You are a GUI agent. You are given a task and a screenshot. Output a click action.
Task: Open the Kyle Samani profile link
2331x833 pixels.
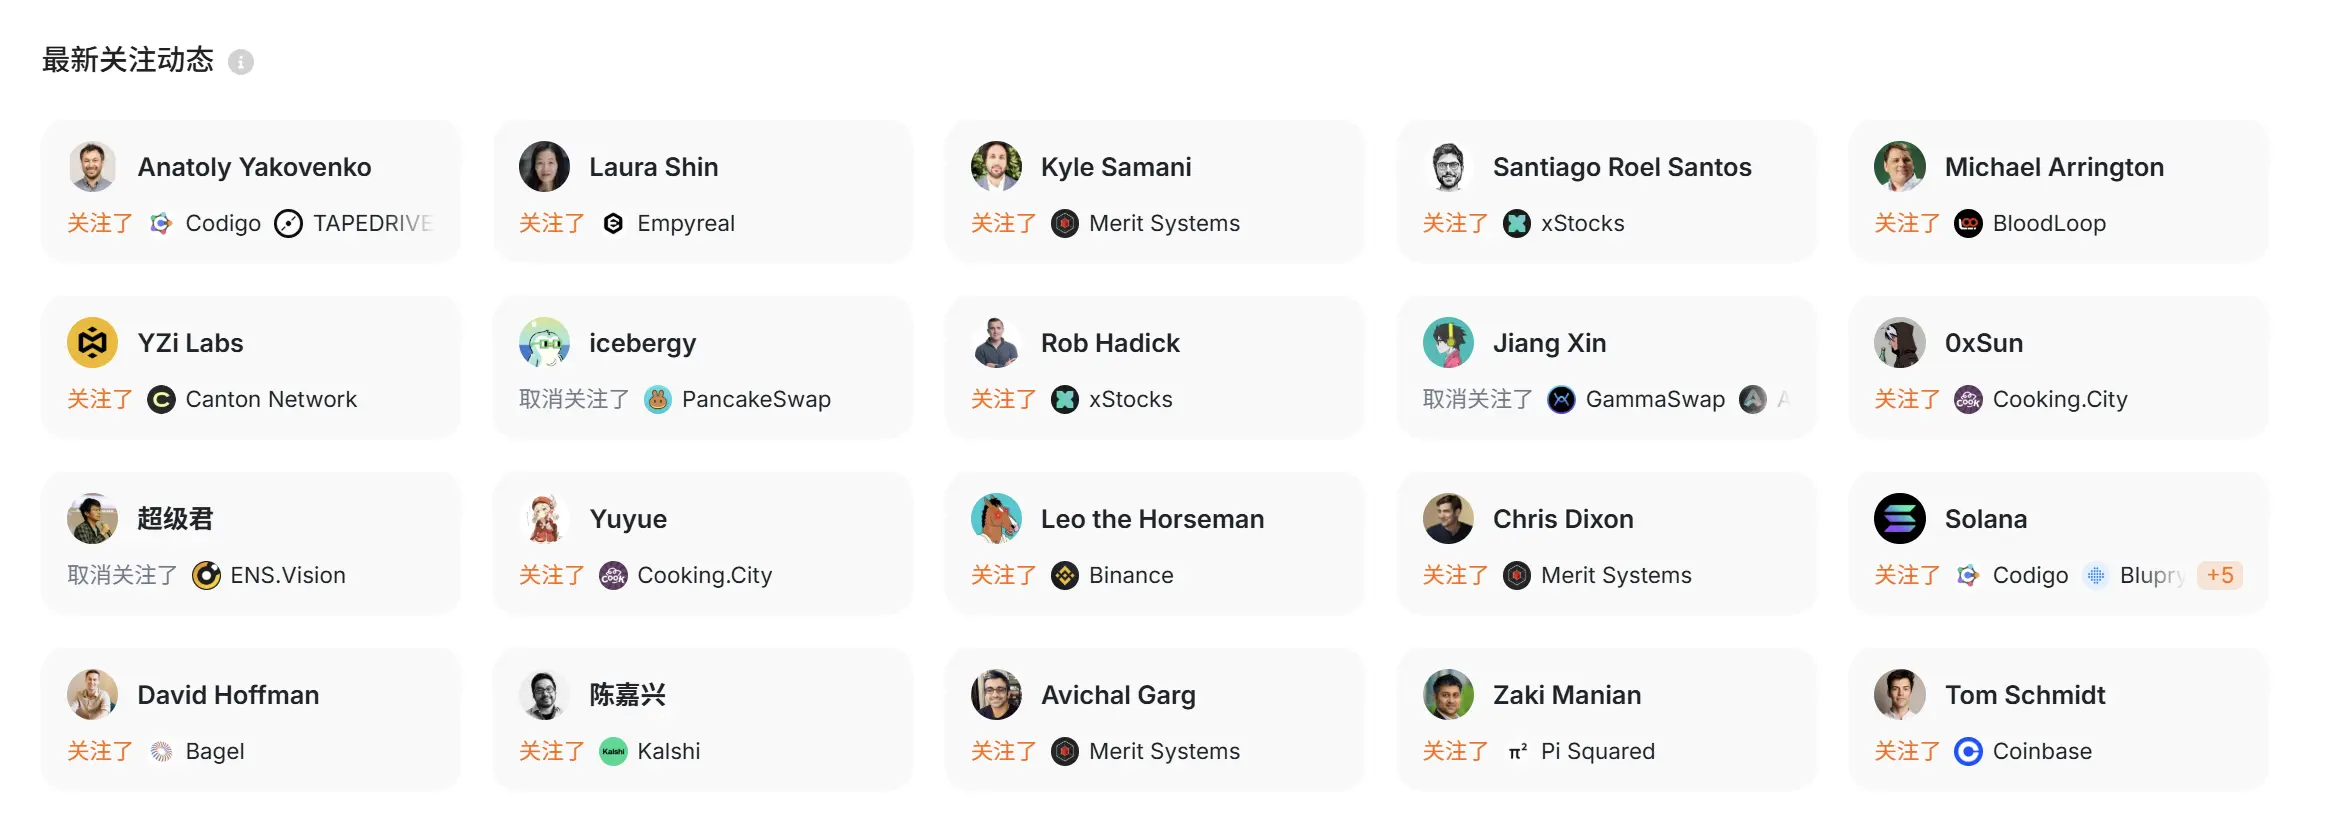[x=1115, y=167]
